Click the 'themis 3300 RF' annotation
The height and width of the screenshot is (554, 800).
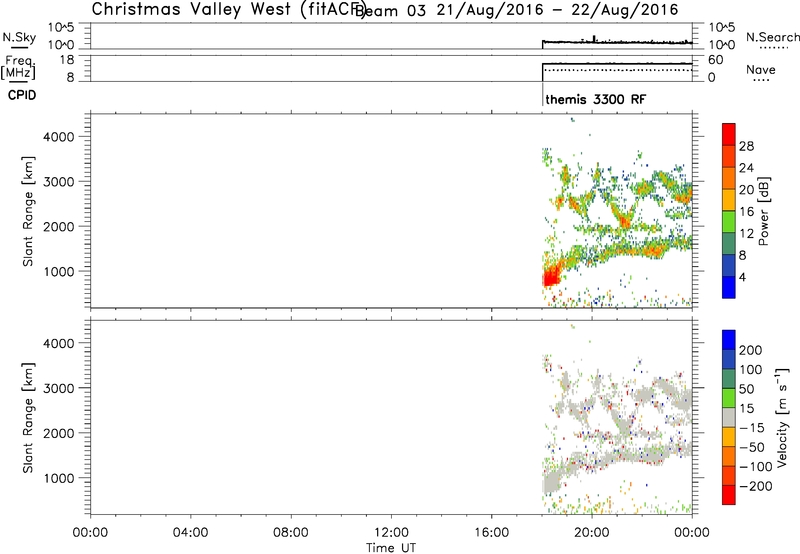coord(595,99)
